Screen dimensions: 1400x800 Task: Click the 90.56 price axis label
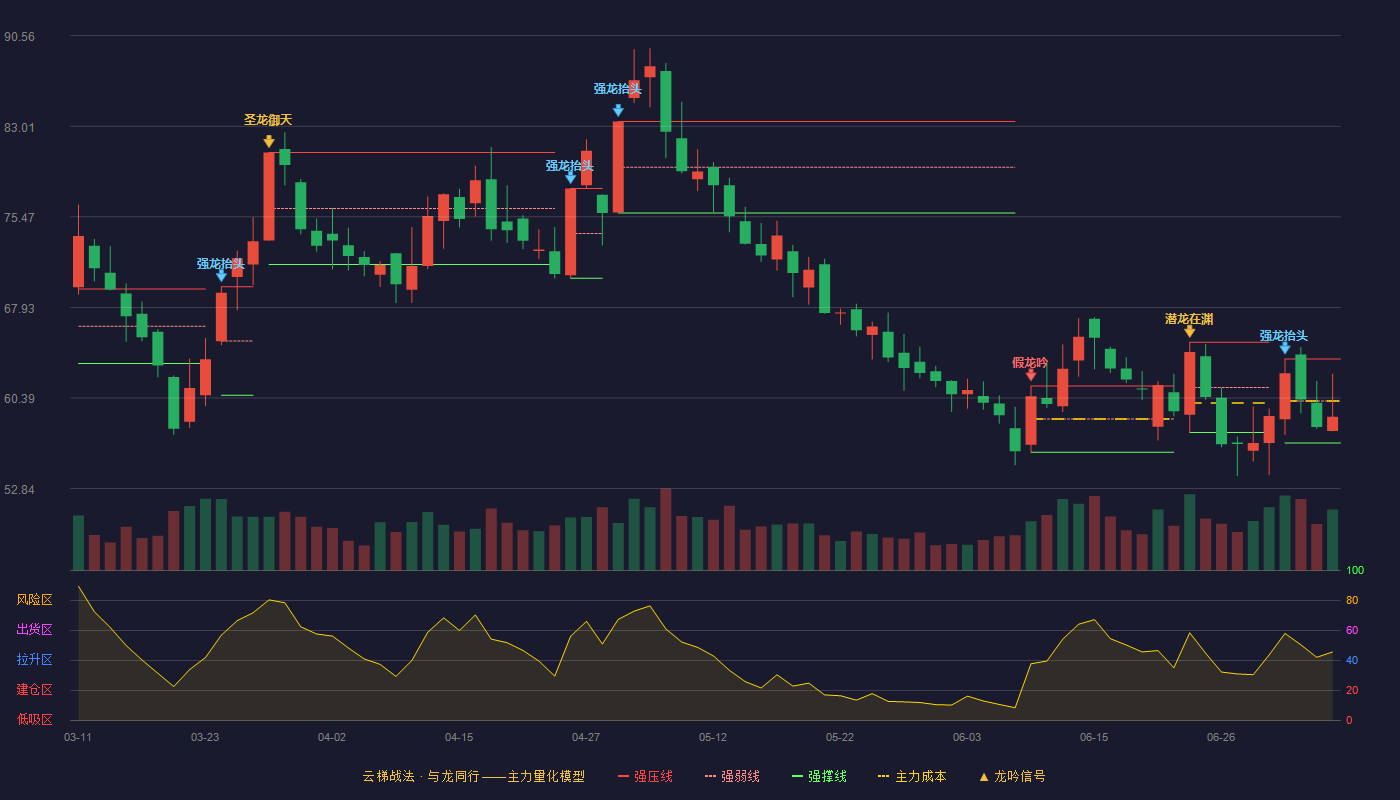point(20,37)
